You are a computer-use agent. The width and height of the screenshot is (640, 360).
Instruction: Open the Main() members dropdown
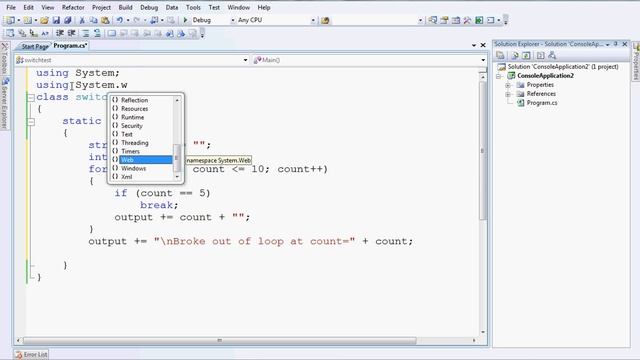(483, 60)
